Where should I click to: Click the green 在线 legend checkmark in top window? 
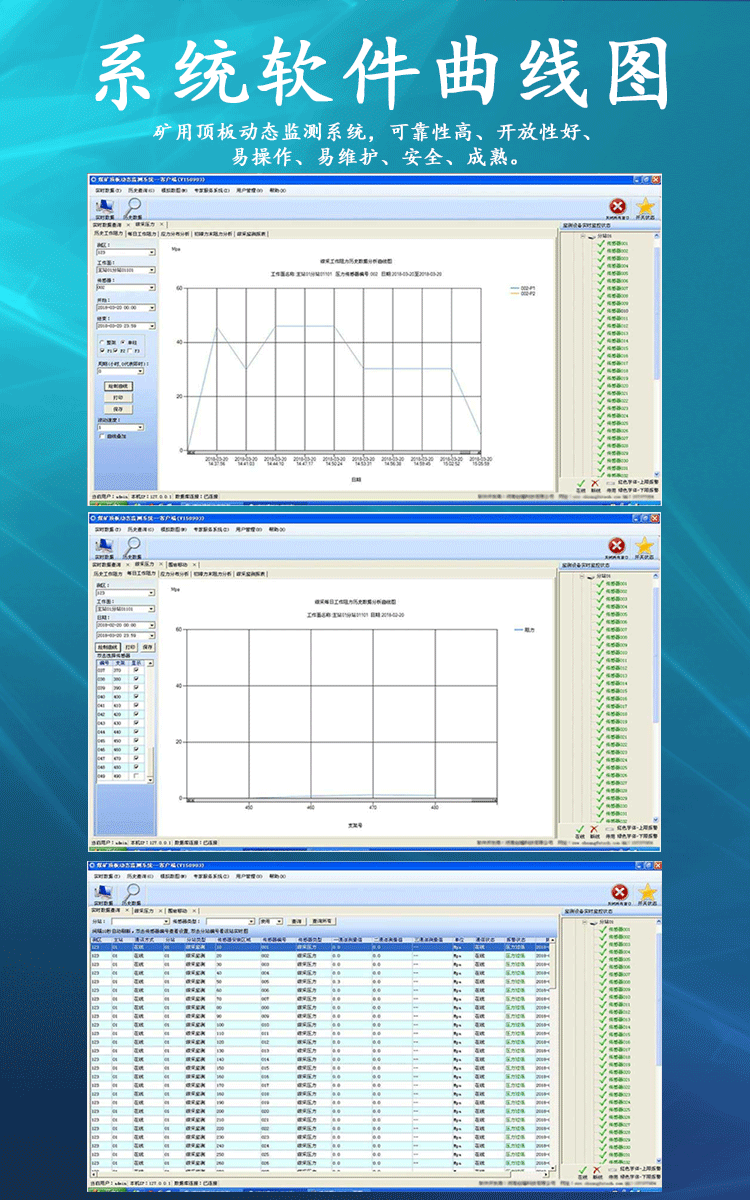[580, 483]
